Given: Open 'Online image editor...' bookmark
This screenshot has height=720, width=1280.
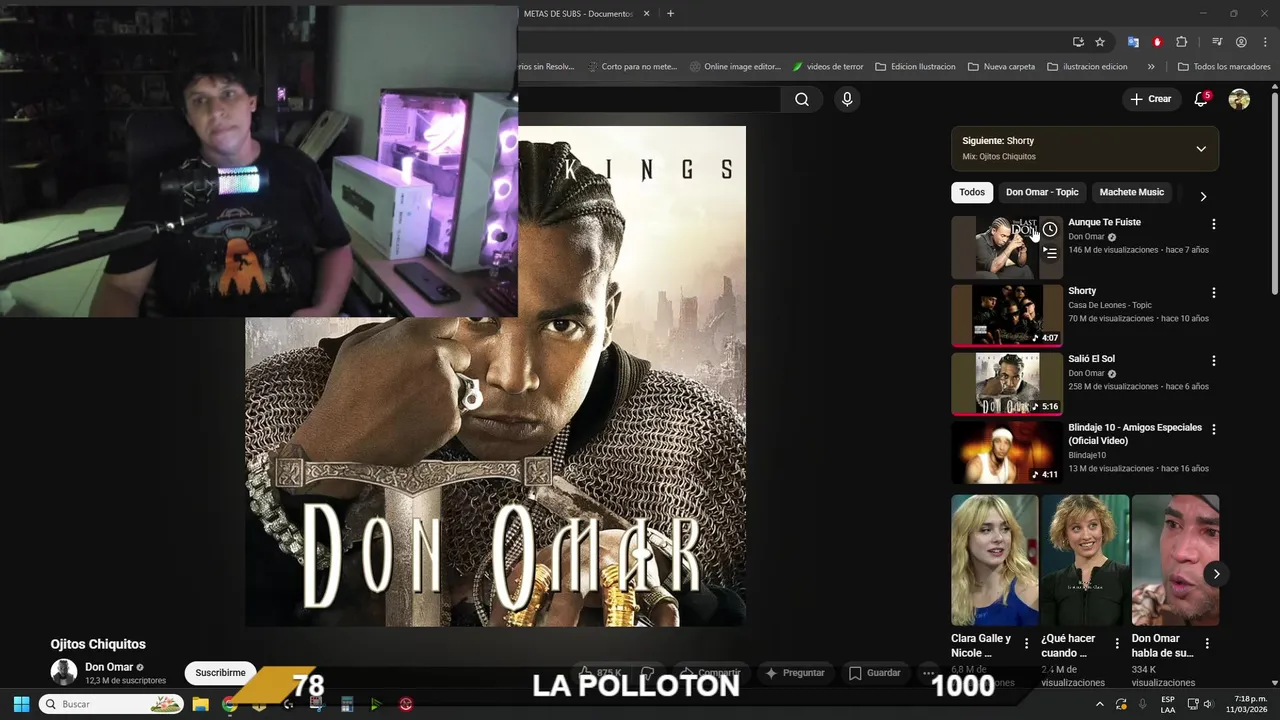Looking at the screenshot, I should pos(735,67).
